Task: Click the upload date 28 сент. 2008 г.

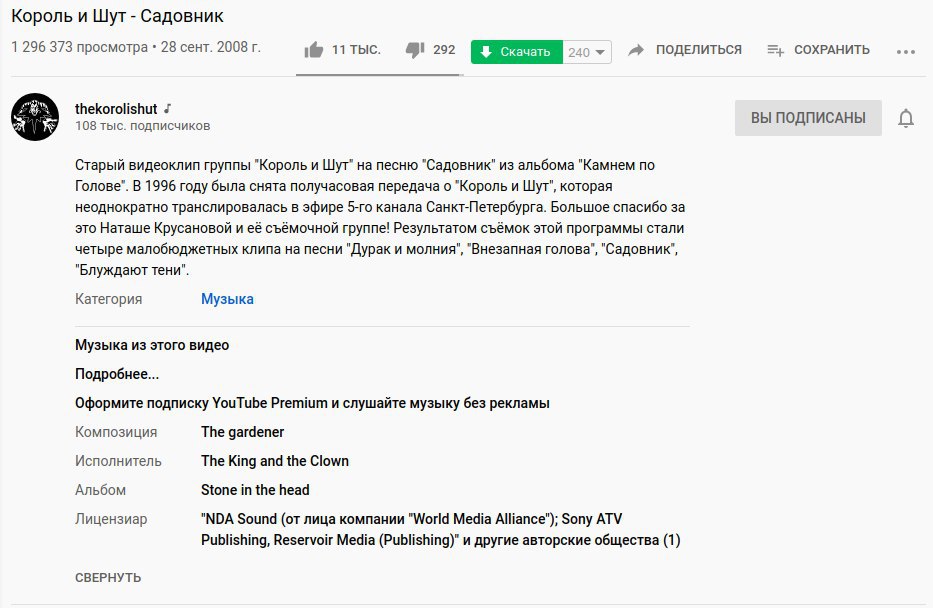Action: coord(211,47)
